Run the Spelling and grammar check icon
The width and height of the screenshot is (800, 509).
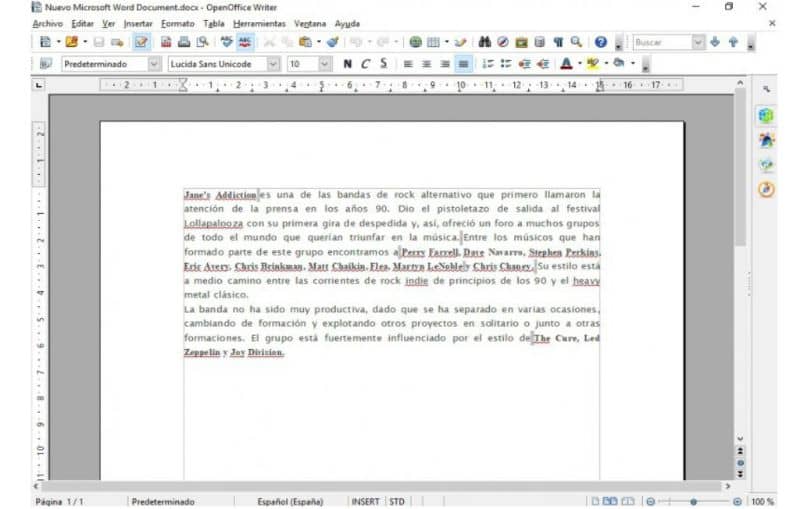[x=227, y=42]
